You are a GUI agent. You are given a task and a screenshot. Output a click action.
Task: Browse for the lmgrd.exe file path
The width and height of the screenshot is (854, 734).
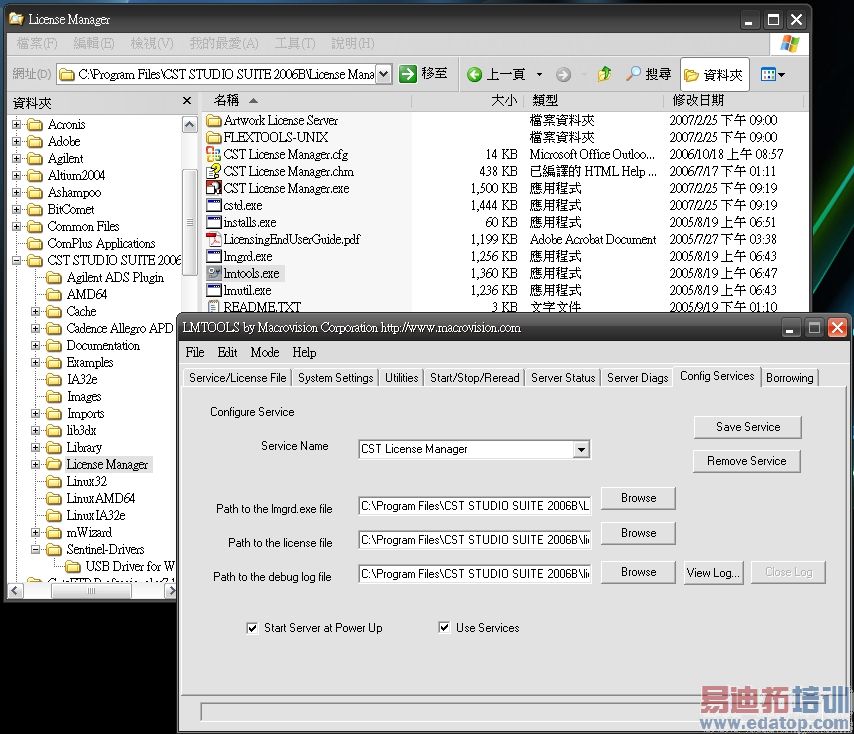click(638, 498)
